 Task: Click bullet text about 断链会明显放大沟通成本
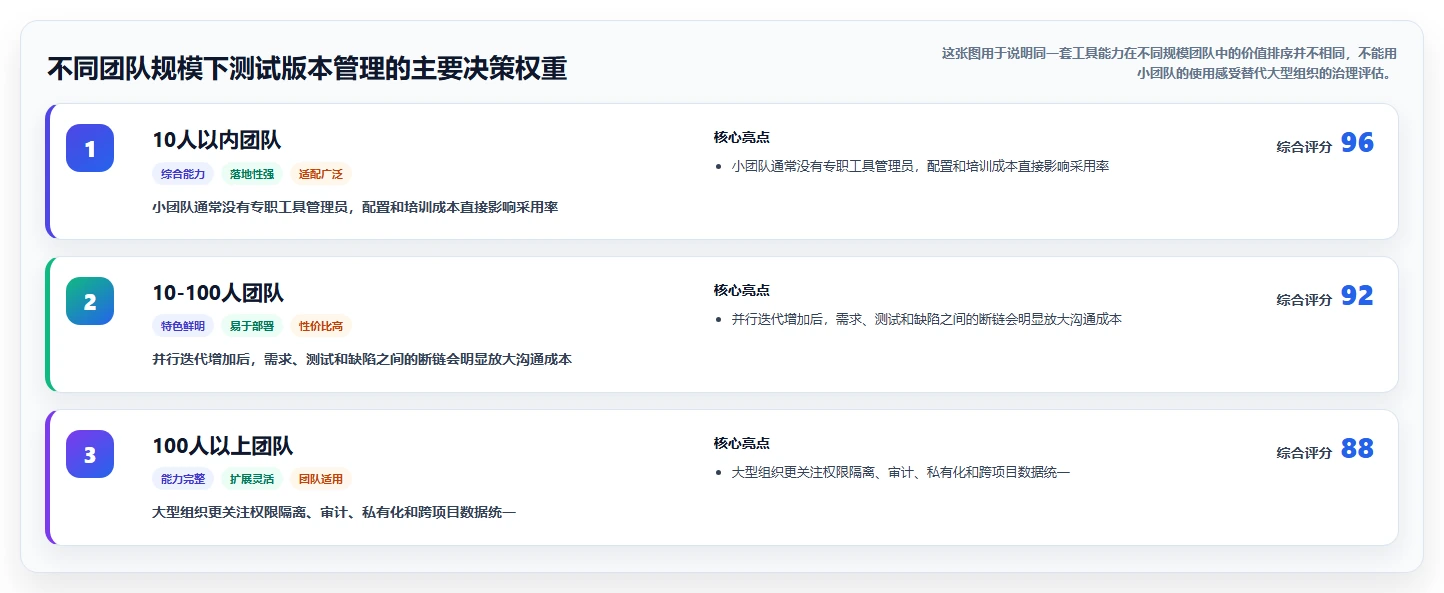927,319
